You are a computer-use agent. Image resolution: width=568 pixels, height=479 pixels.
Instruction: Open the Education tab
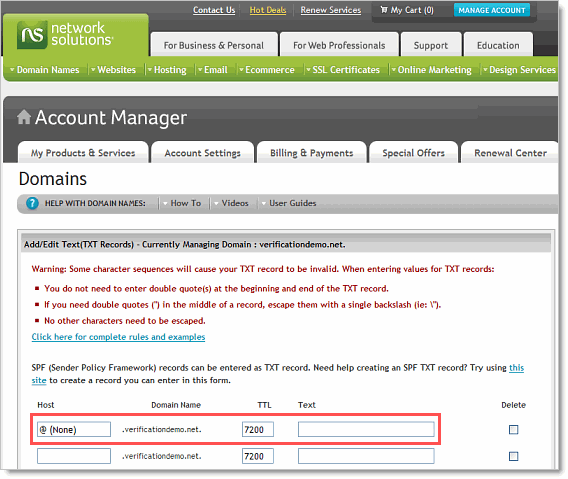click(x=498, y=45)
